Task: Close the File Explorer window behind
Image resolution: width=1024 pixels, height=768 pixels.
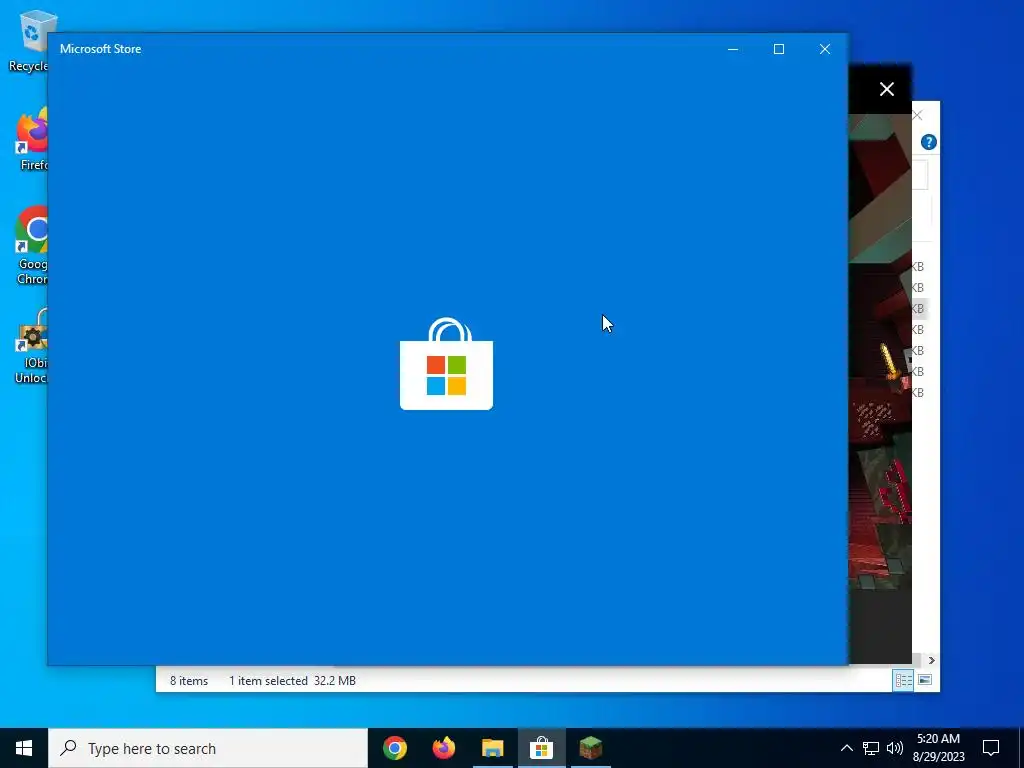Action: (x=918, y=116)
